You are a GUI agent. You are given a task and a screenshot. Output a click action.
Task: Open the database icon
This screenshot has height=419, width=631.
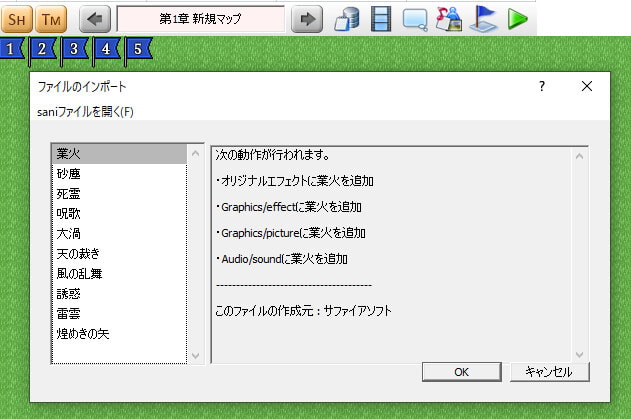[347, 19]
